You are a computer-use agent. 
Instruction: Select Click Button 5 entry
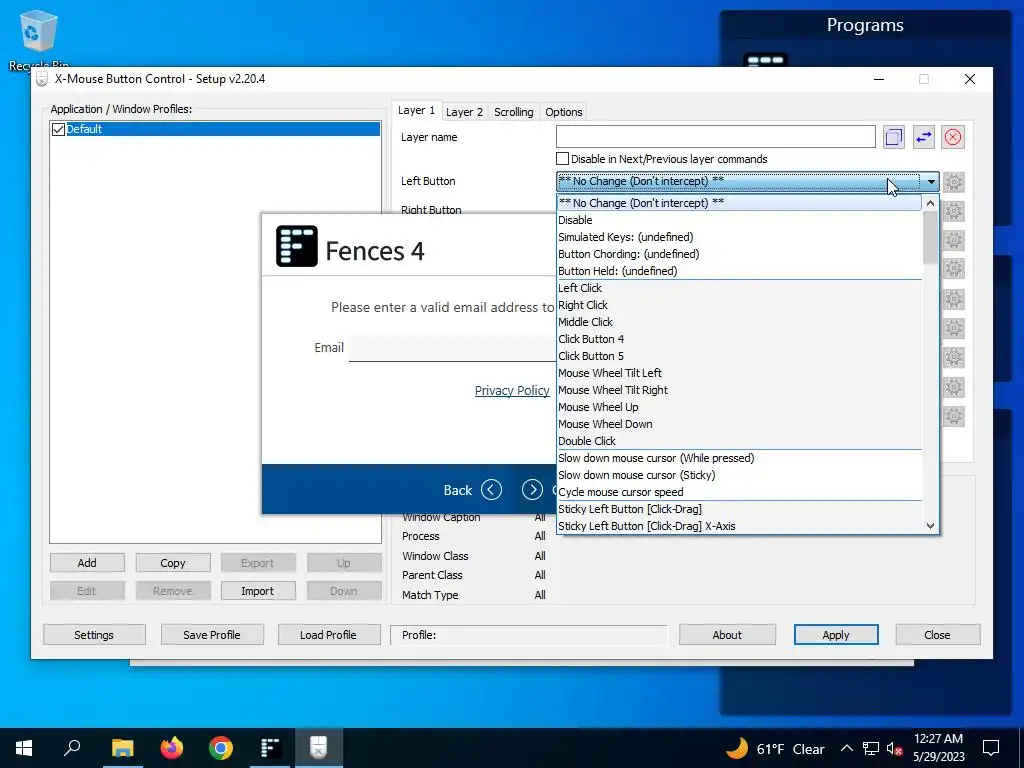(739, 356)
